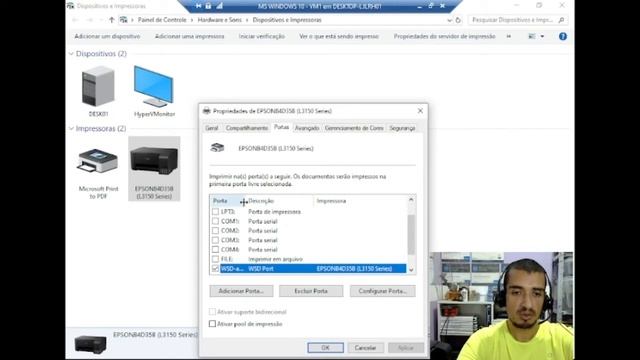
Task: Click 'Ver o que está sendo impresso'
Action: 339,36
